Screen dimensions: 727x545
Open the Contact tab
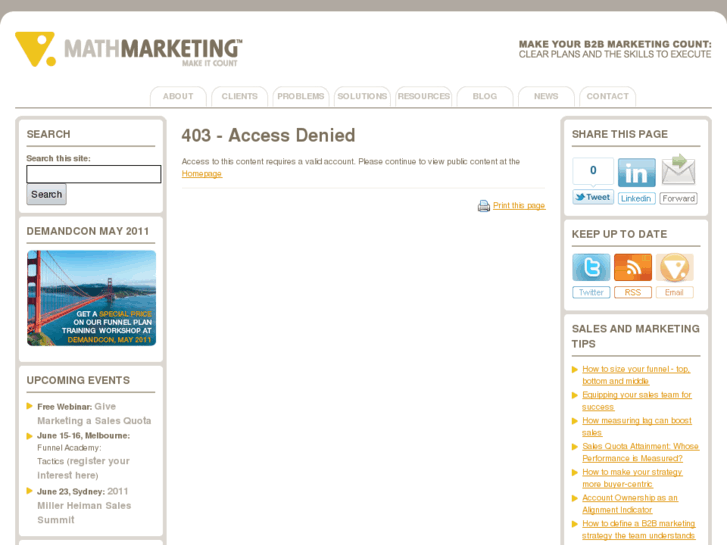click(x=607, y=96)
